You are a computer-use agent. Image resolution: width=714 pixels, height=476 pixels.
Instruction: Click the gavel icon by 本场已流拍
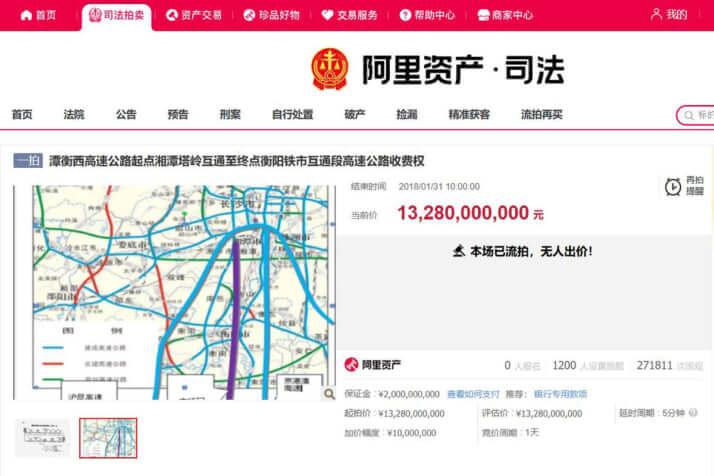click(459, 251)
